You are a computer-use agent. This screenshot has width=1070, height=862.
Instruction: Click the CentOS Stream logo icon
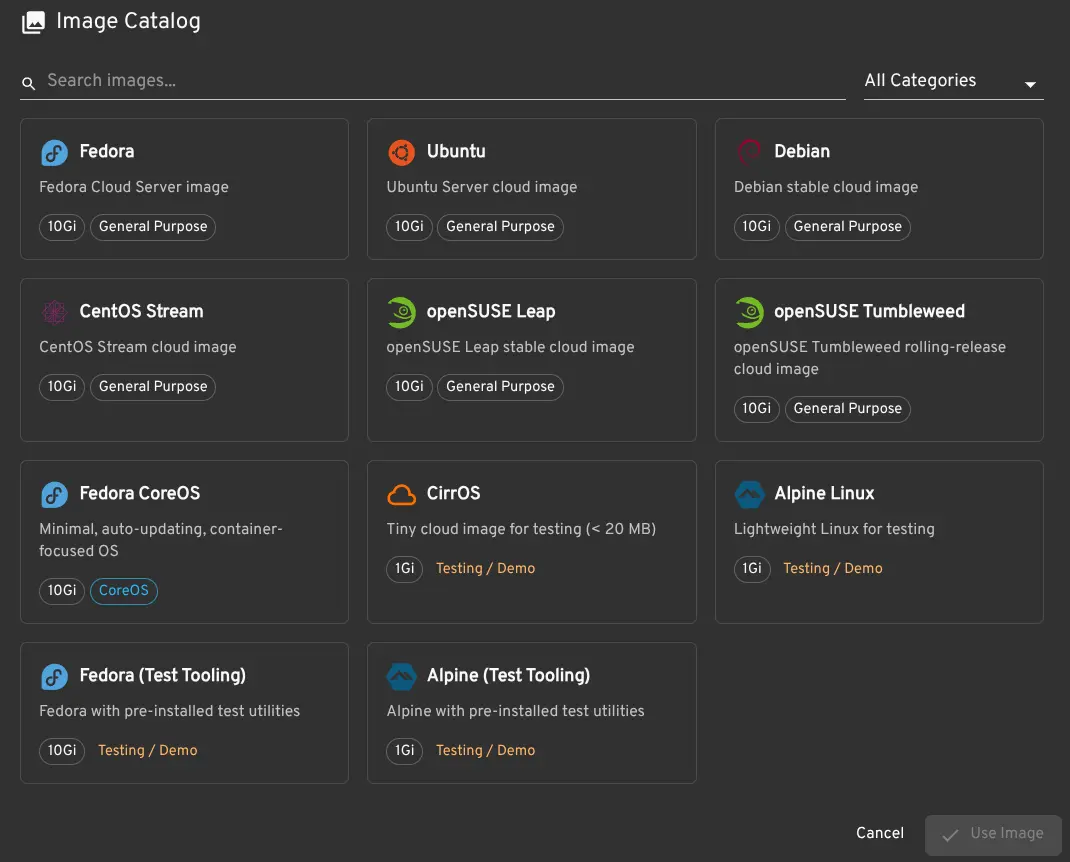point(55,313)
